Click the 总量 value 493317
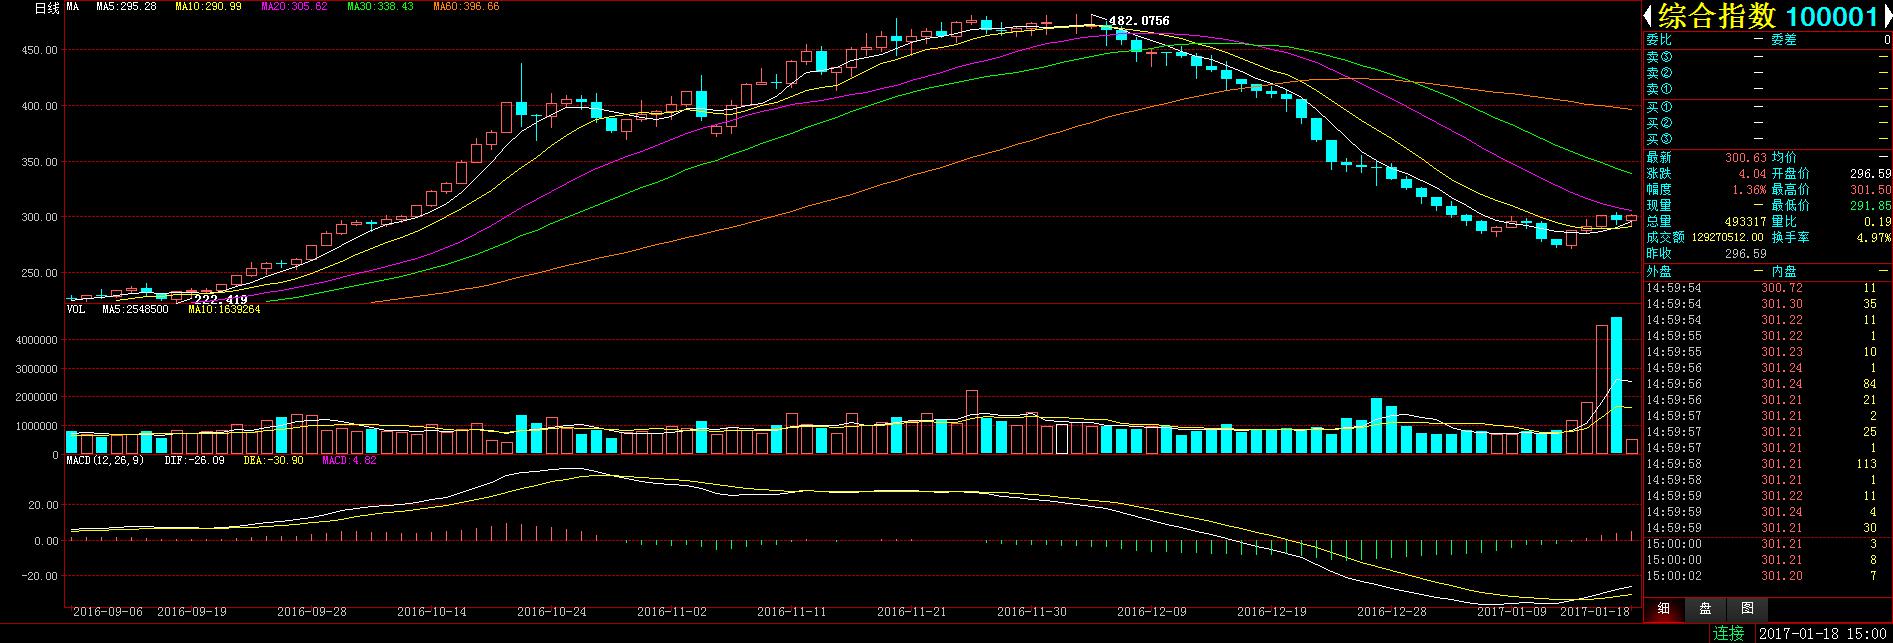The height and width of the screenshot is (643, 1893). (1745, 221)
